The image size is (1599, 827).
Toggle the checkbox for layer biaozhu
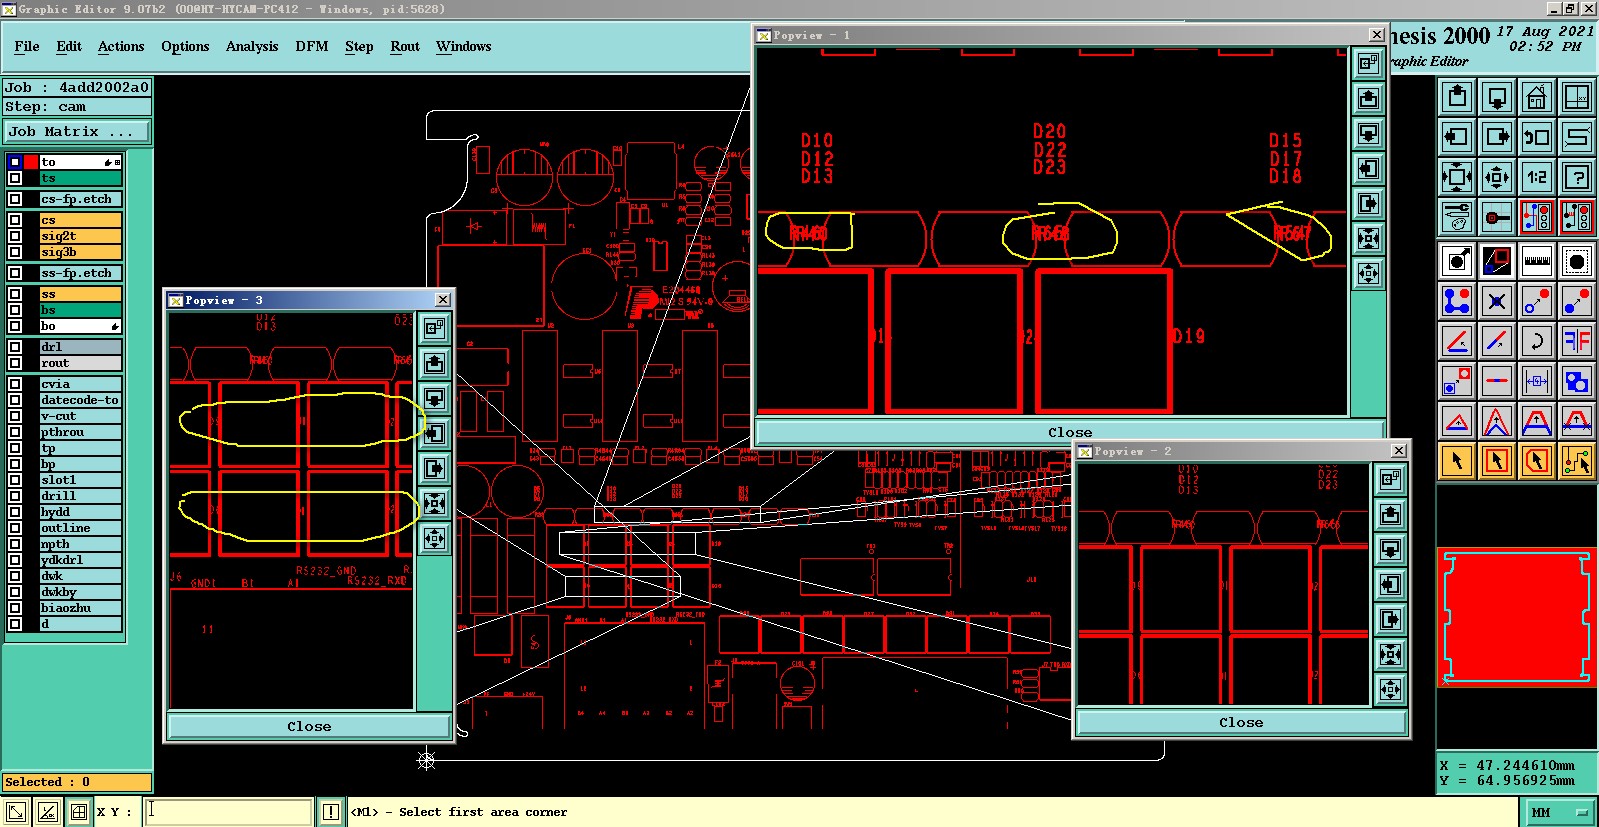[15, 608]
